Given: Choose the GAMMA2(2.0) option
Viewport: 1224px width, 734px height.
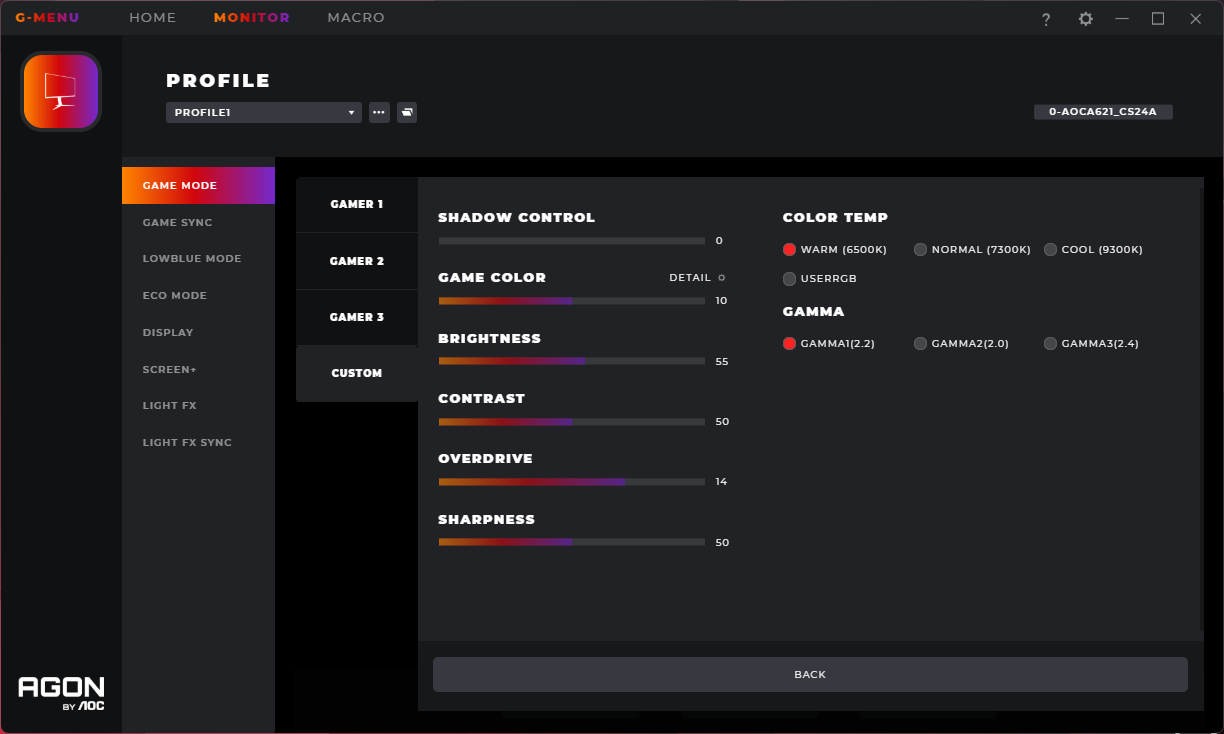Looking at the screenshot, I should point(920,344).
